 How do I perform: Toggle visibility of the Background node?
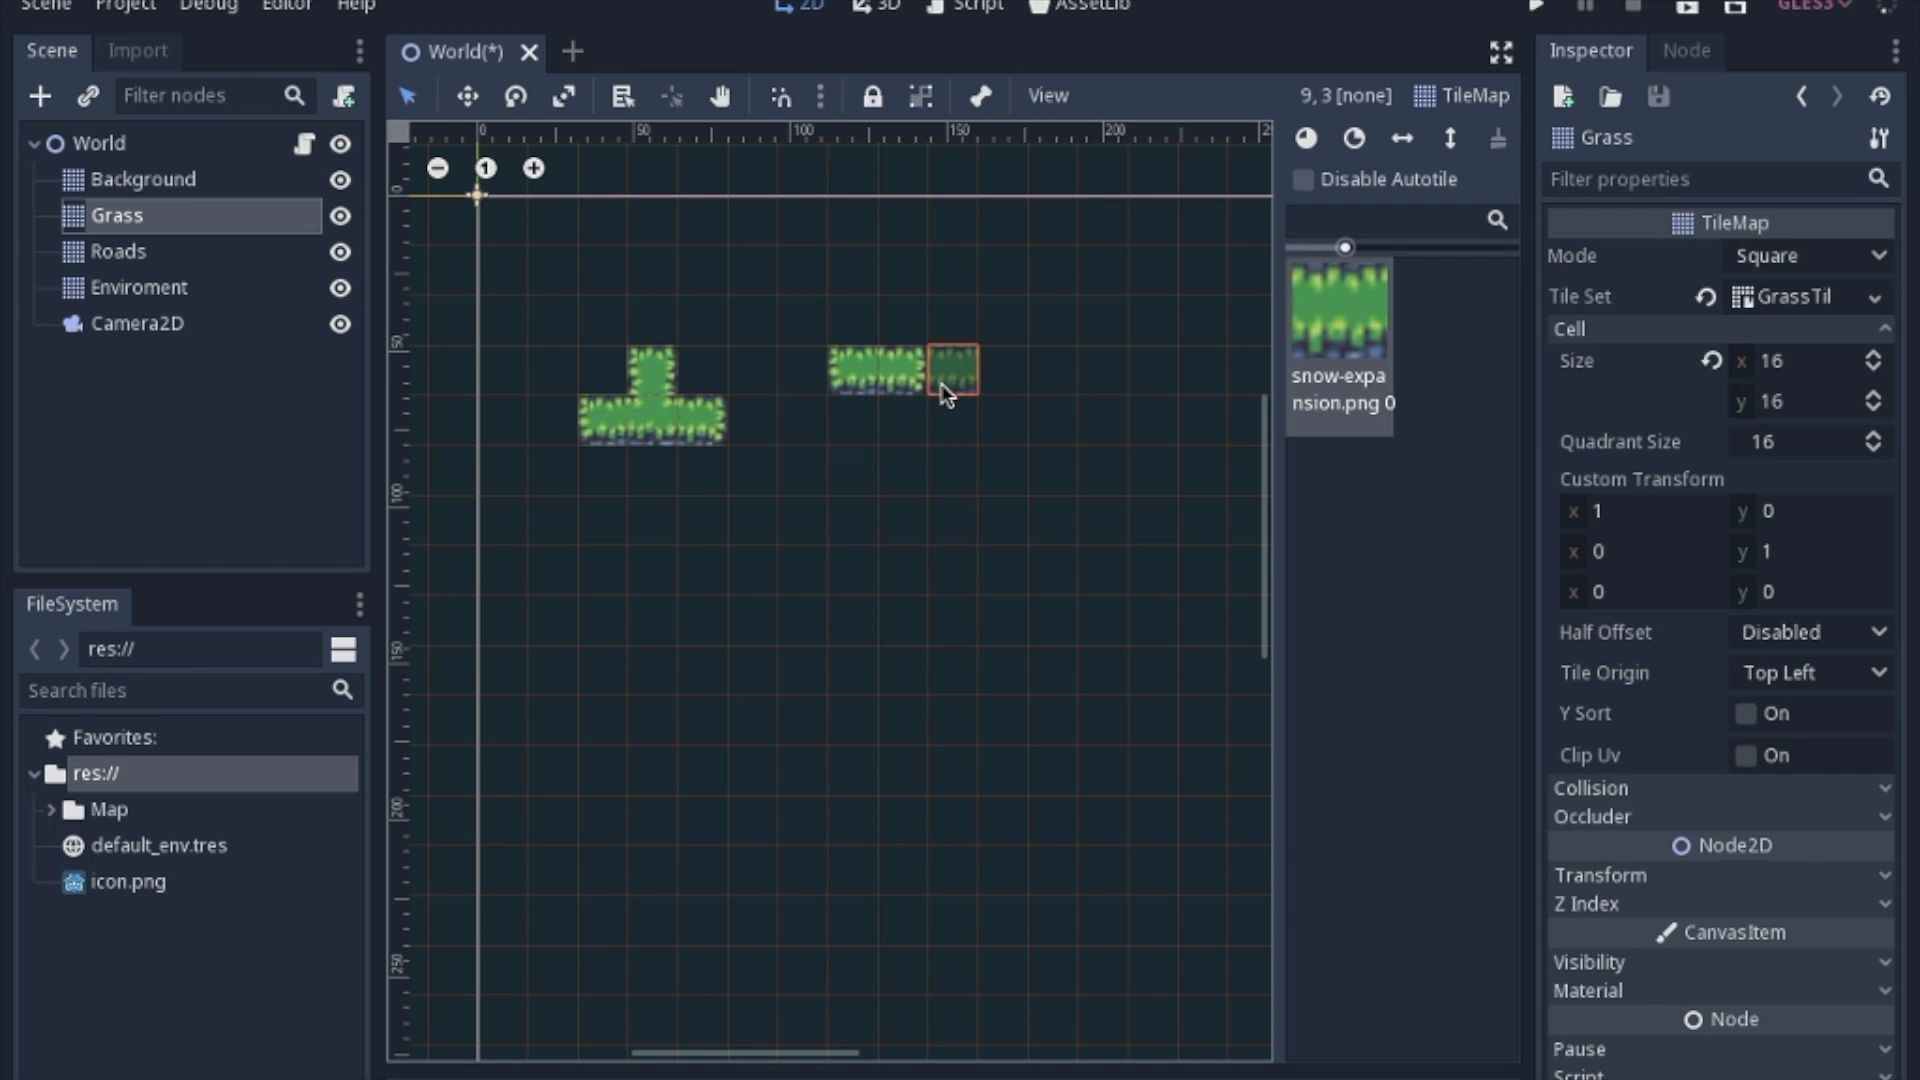[340, 180]
